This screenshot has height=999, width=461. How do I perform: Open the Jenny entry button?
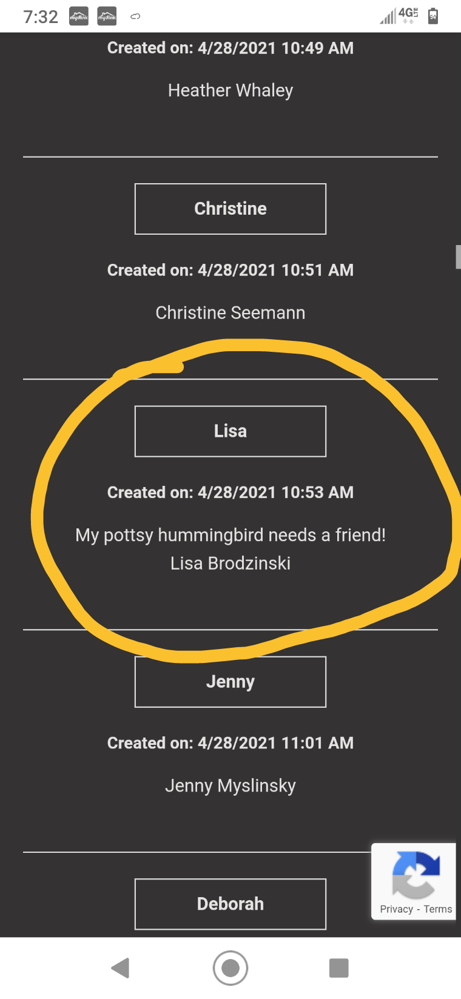coord(230,682)
